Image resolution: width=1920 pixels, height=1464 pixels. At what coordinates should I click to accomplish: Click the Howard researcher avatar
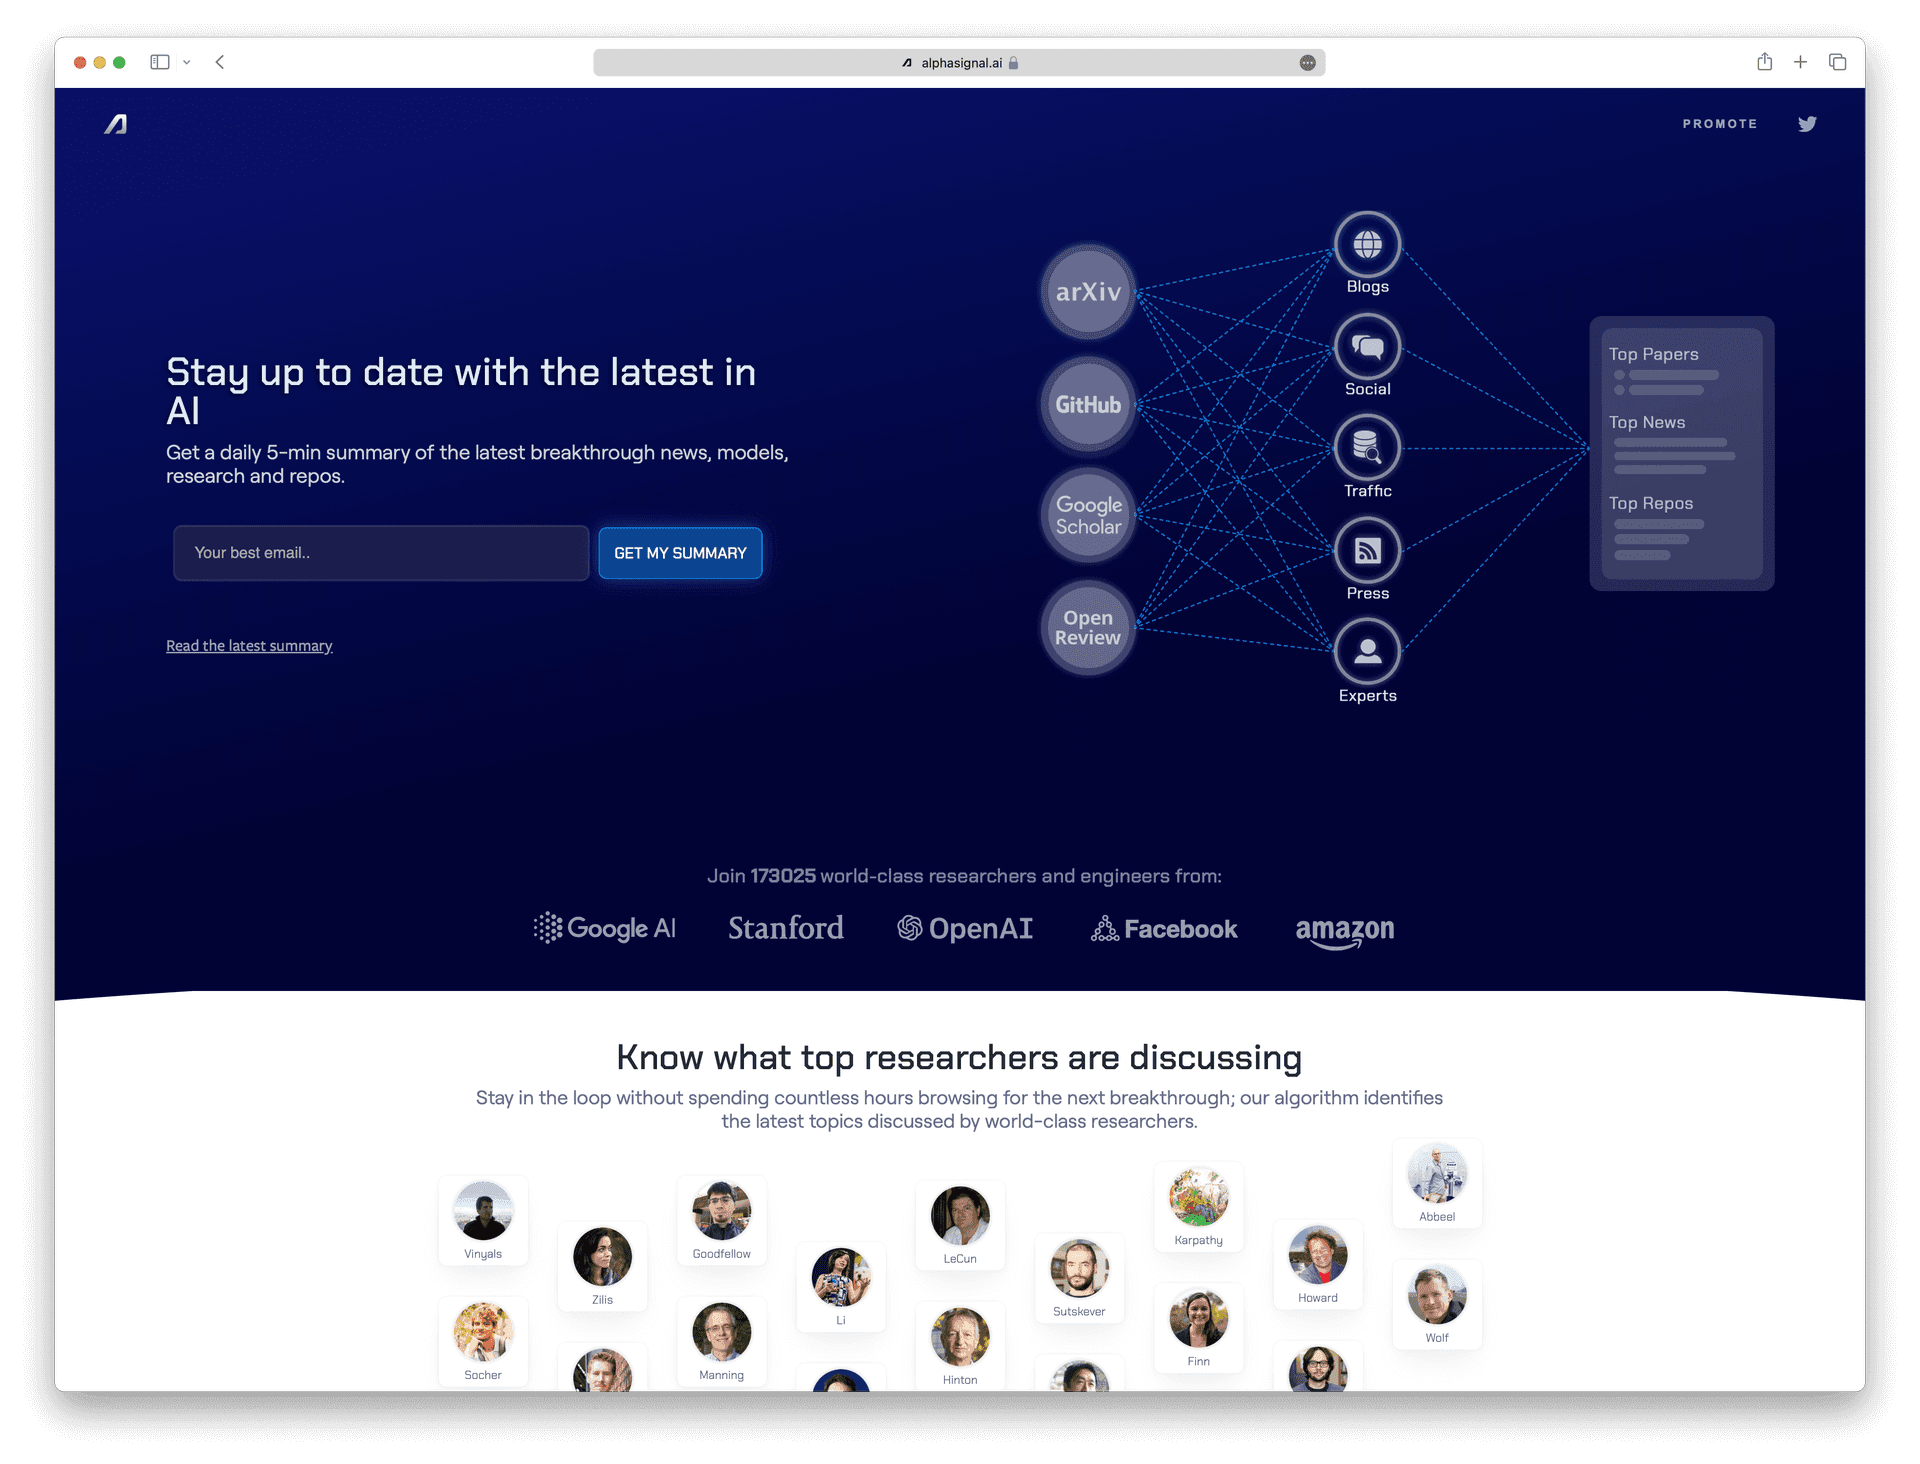tap(1318, 1255)
